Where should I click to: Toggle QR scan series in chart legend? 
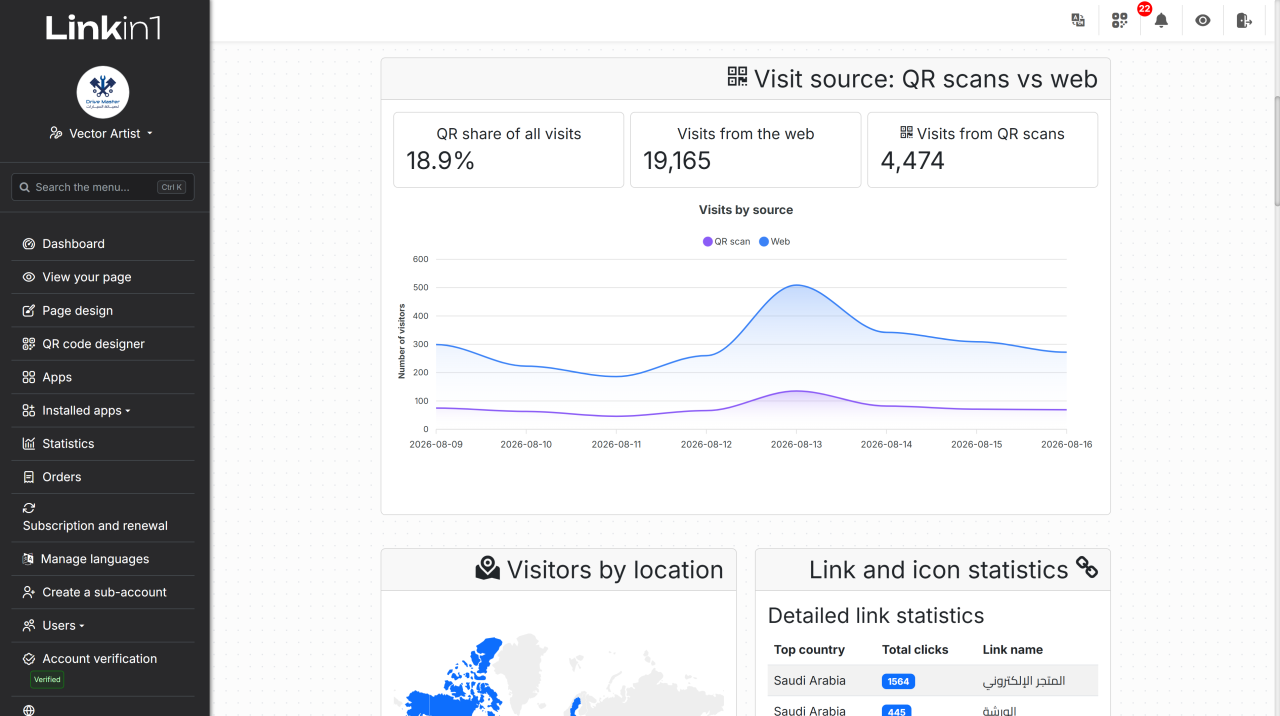727,241
